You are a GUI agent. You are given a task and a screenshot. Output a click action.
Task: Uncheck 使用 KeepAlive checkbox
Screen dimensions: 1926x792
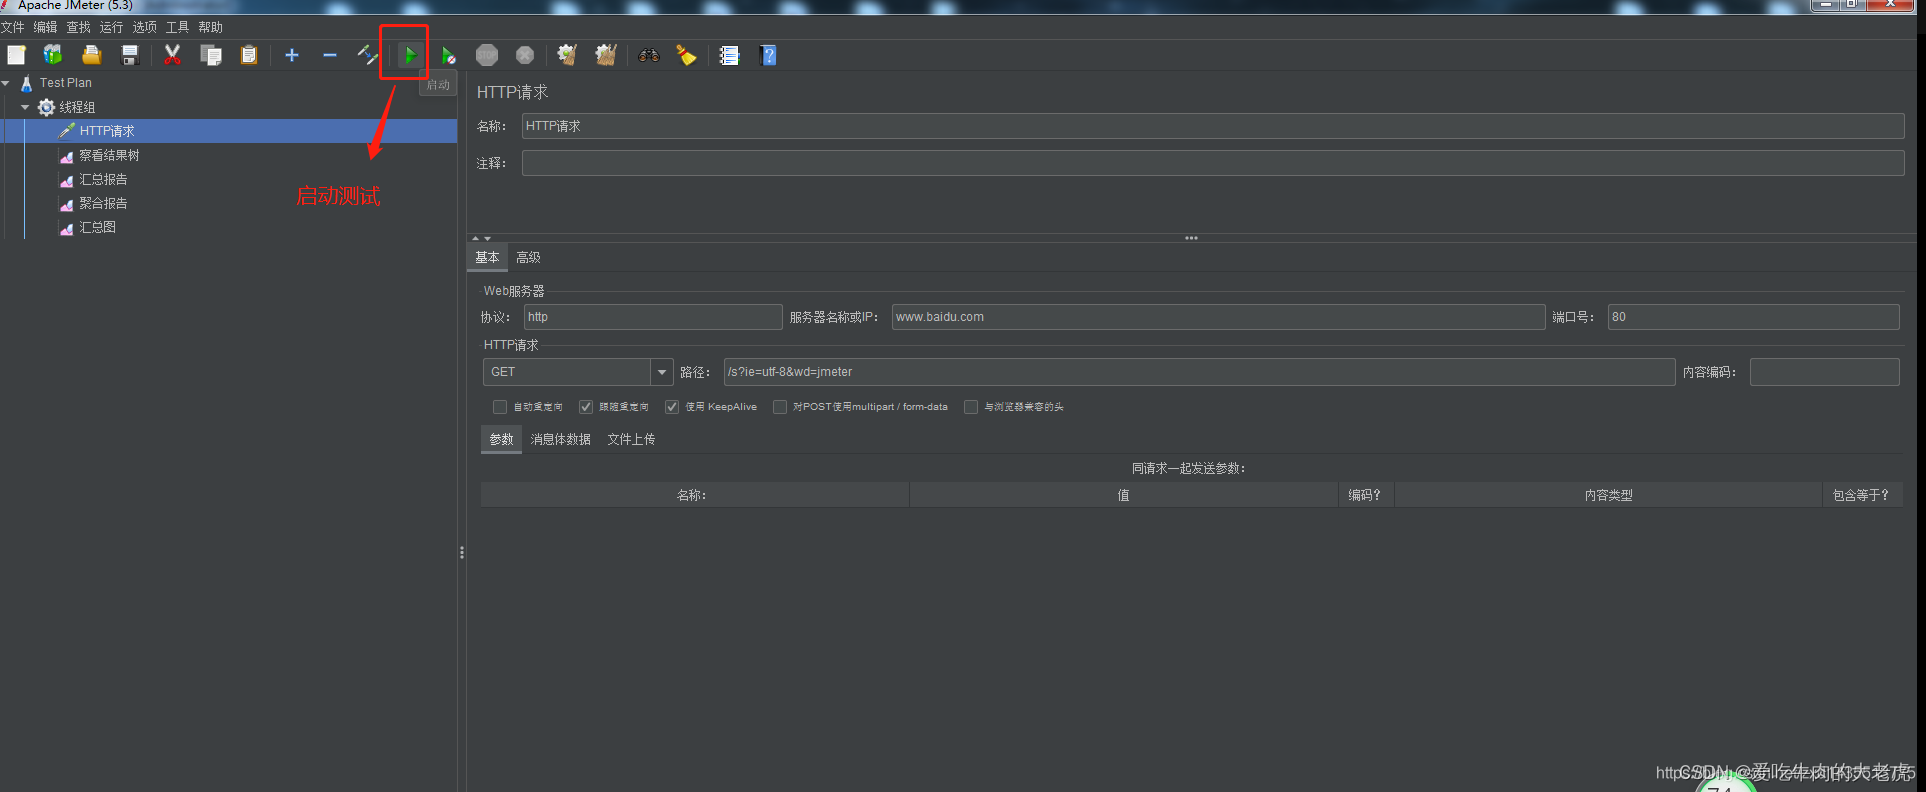672,407
